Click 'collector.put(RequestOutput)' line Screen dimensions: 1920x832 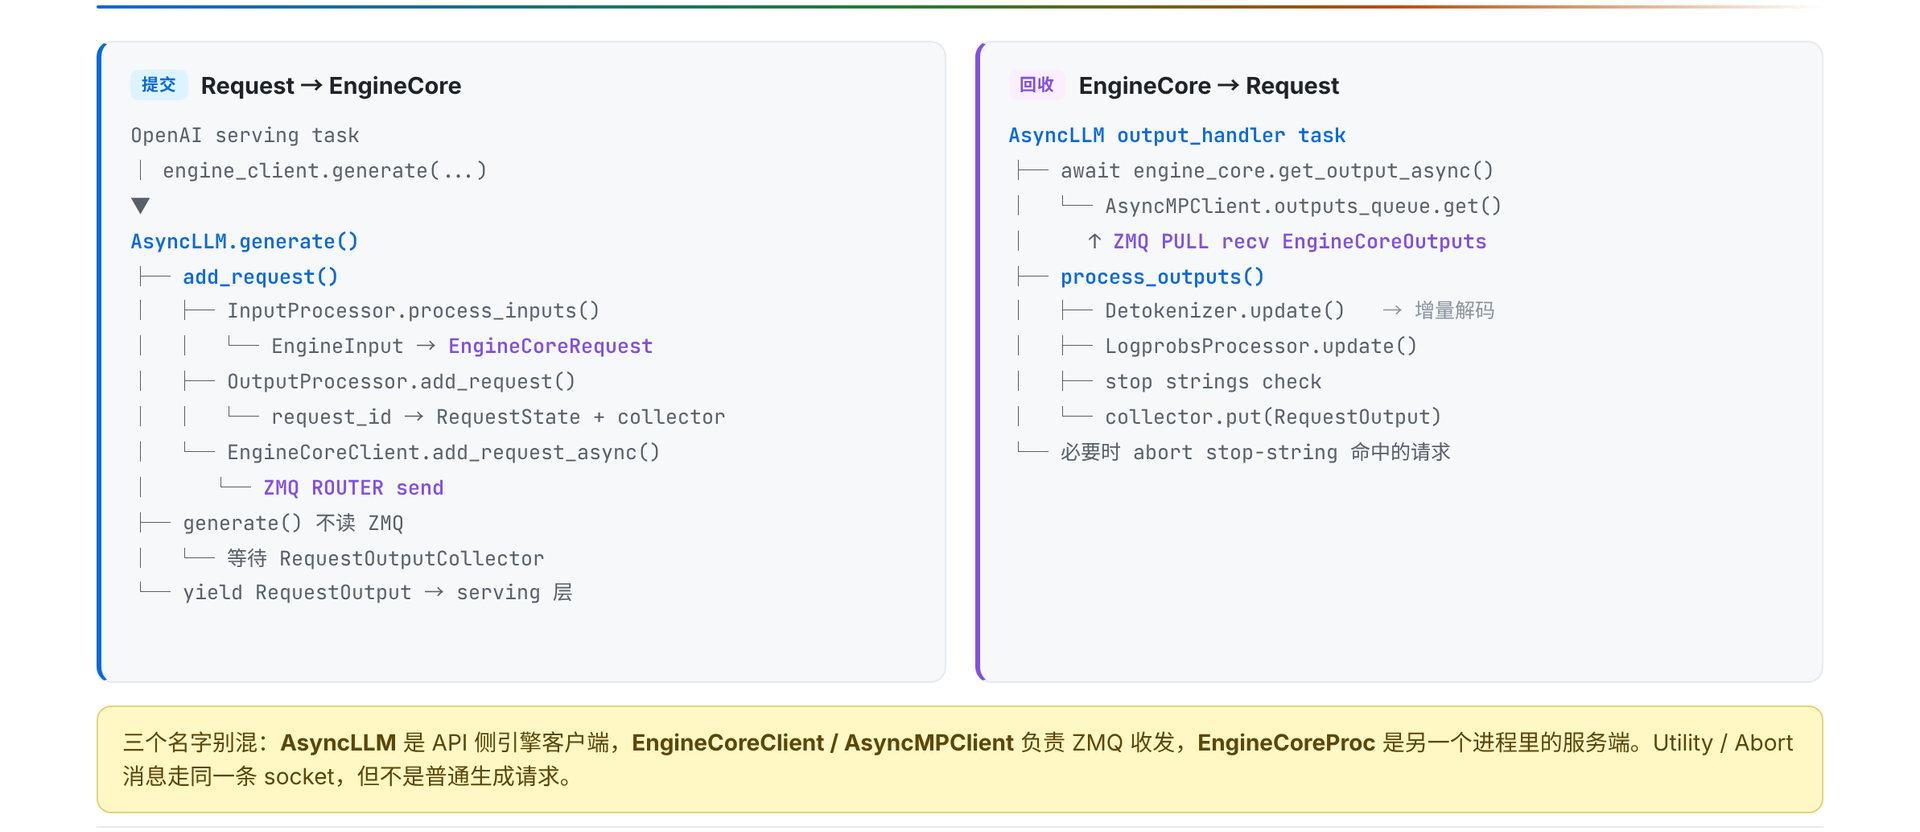click(1273, 417)
